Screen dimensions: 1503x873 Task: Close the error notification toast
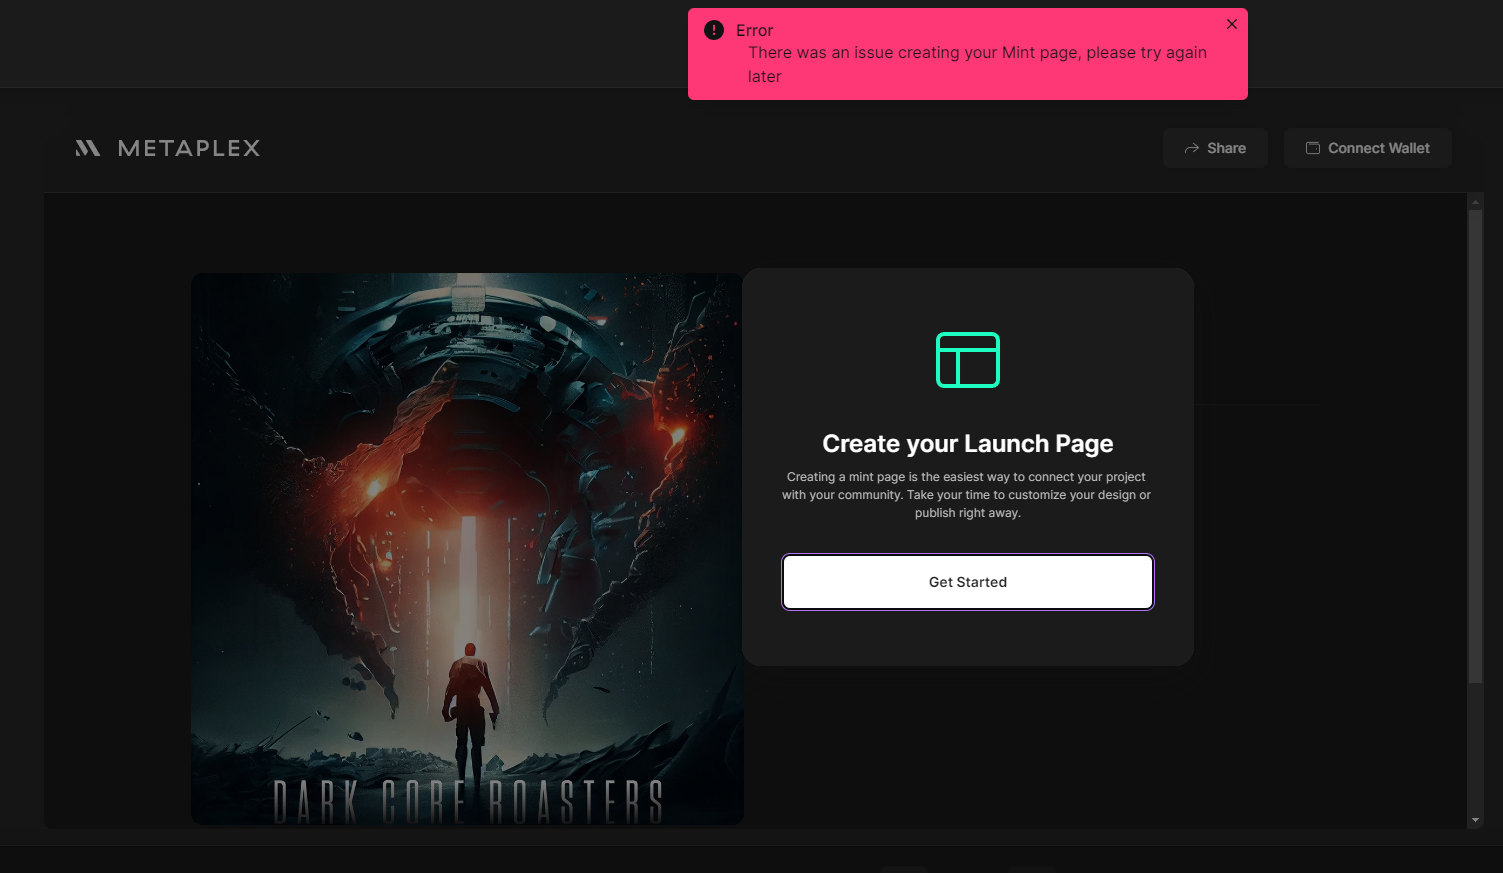coord(1232,24)
